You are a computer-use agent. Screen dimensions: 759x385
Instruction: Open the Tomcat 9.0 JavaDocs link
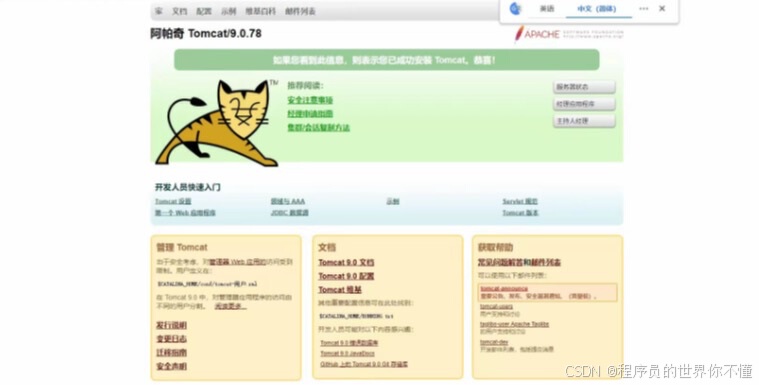click(348, 354)
